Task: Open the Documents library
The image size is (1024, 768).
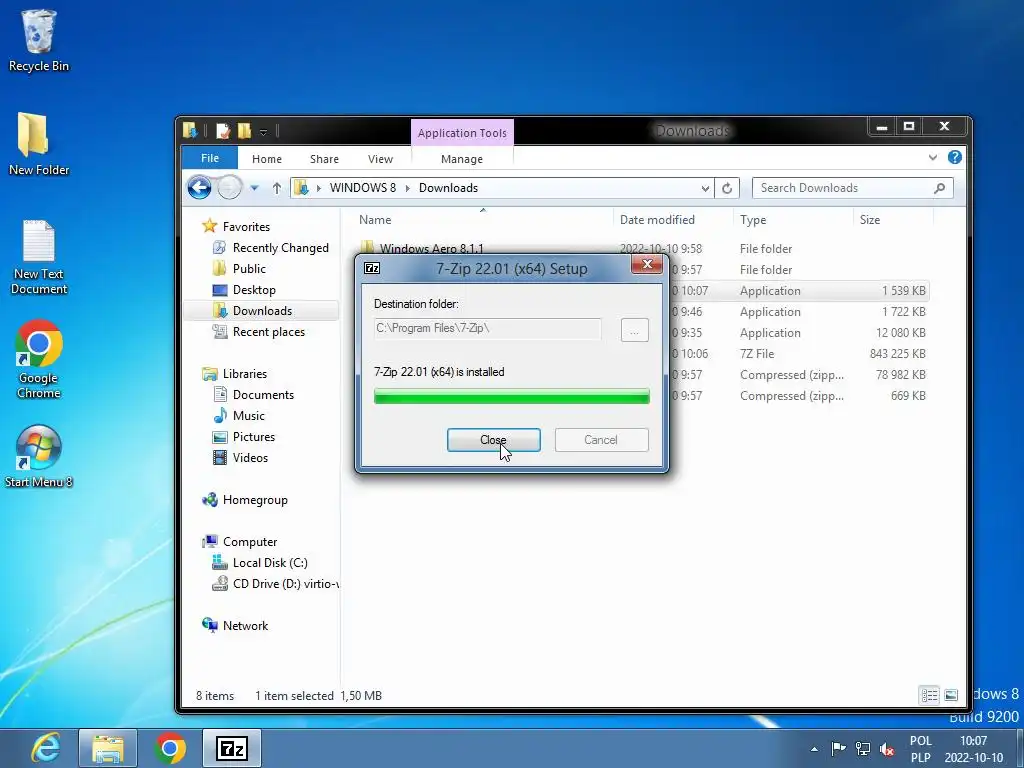Action: pyautogui.click(x=253, y=395)
